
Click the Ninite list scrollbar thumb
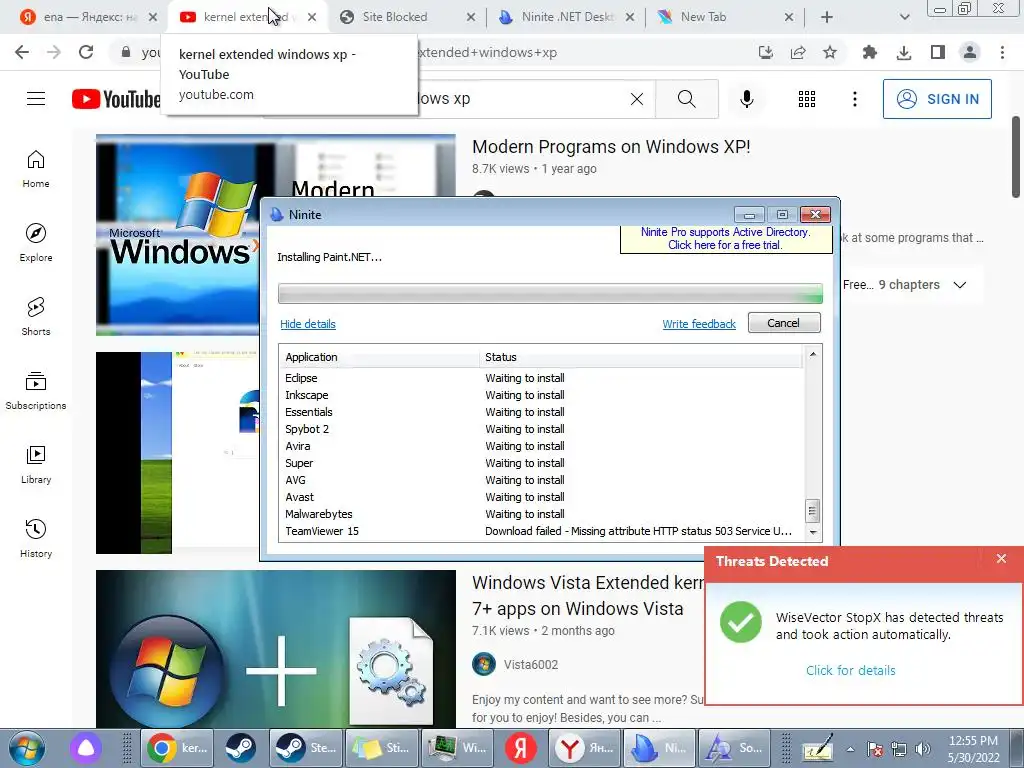point(812,510)
